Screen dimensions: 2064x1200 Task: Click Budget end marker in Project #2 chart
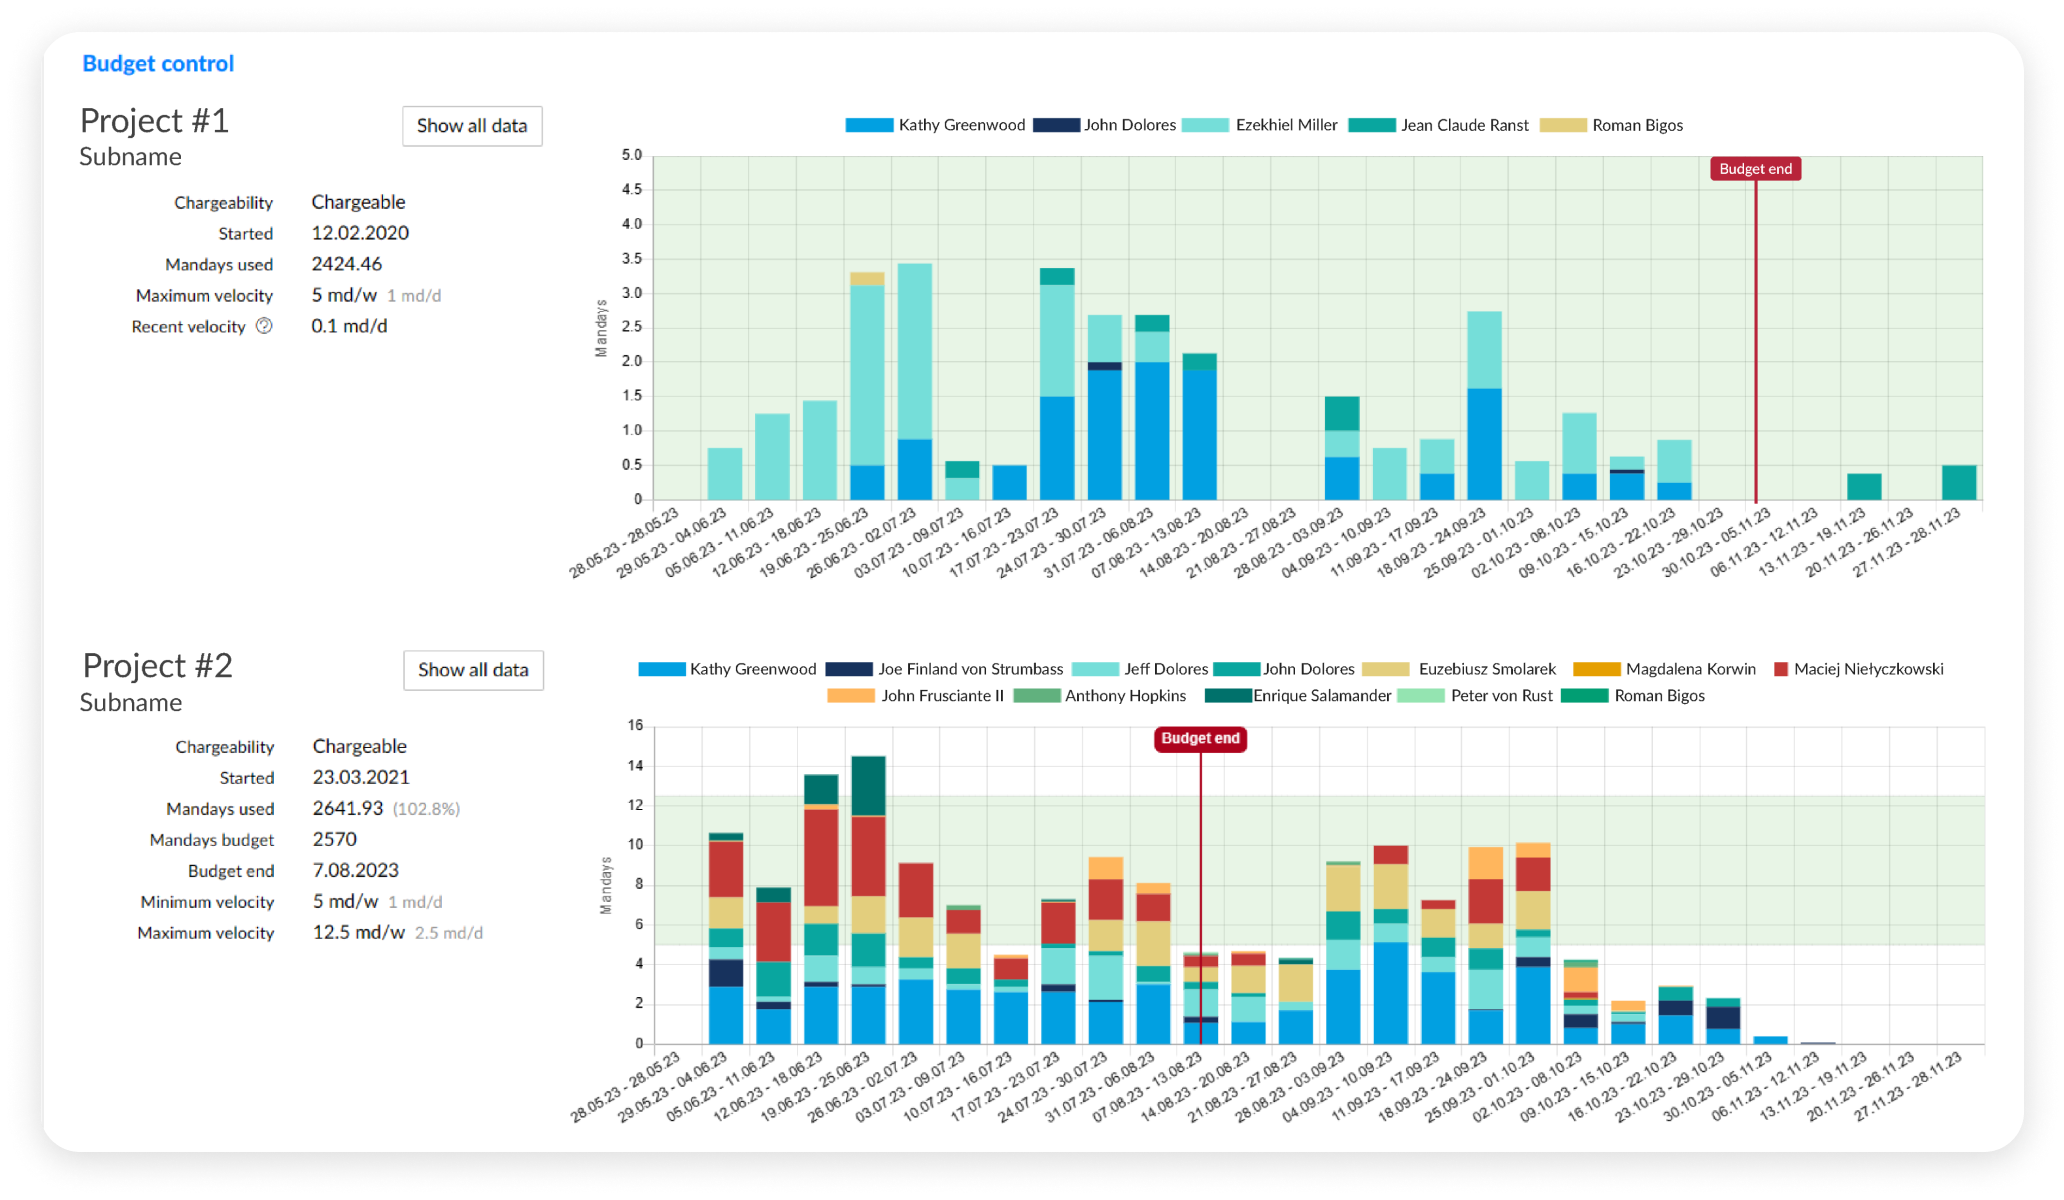click(x=1200, y=739)
